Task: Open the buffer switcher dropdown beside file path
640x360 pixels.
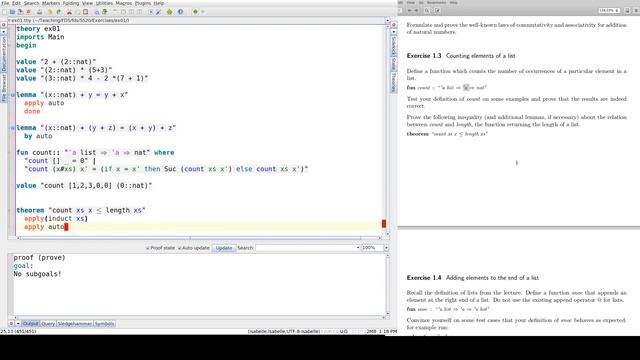Action: 387,20
